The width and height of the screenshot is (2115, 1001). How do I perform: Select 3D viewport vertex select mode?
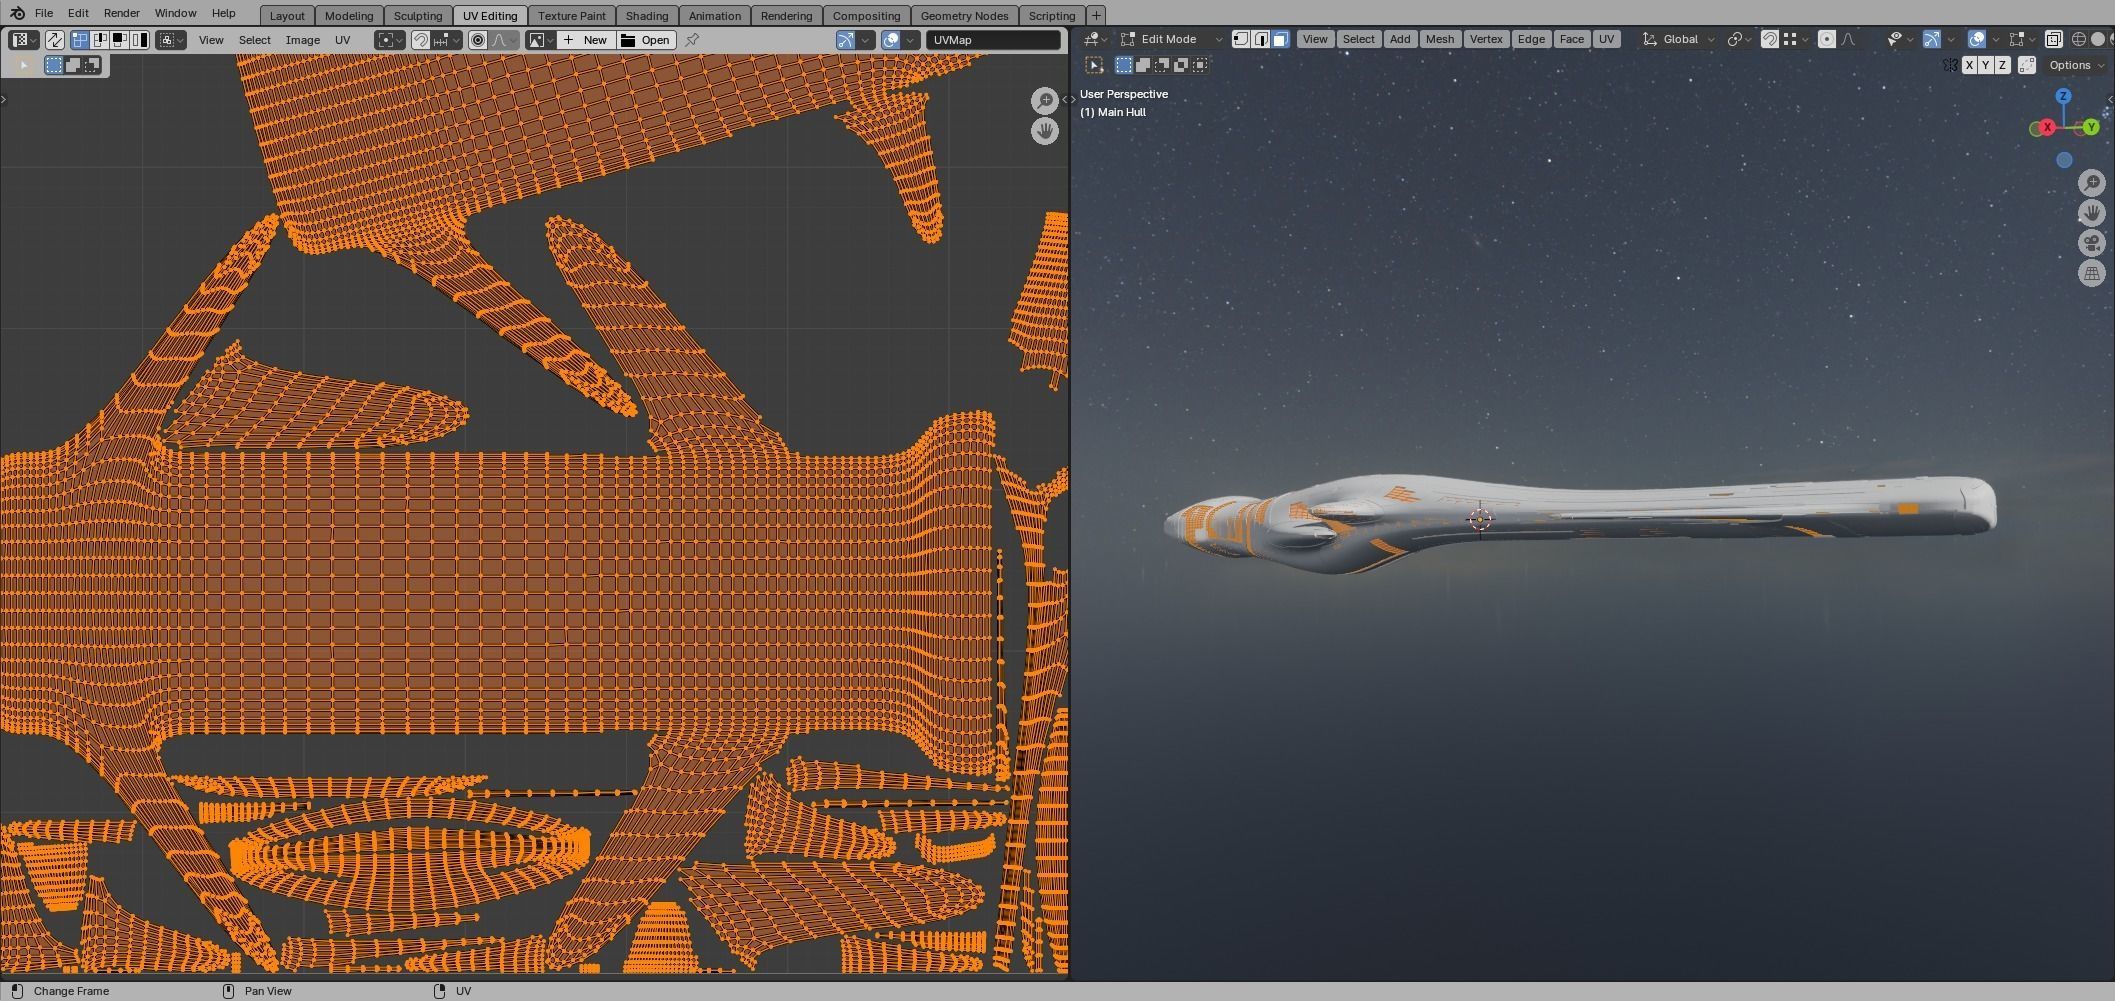[x=1241, y=39]
